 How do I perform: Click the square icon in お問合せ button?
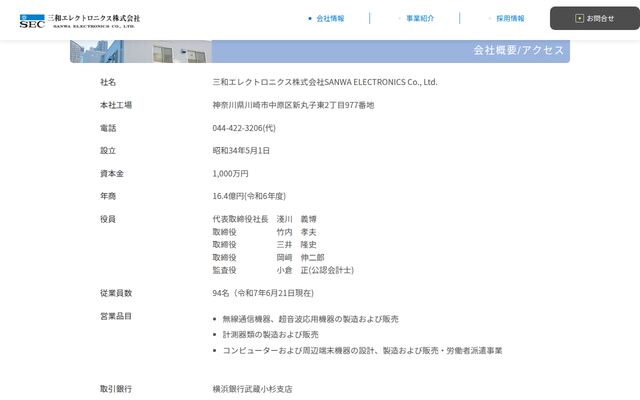tap(579, 18)
